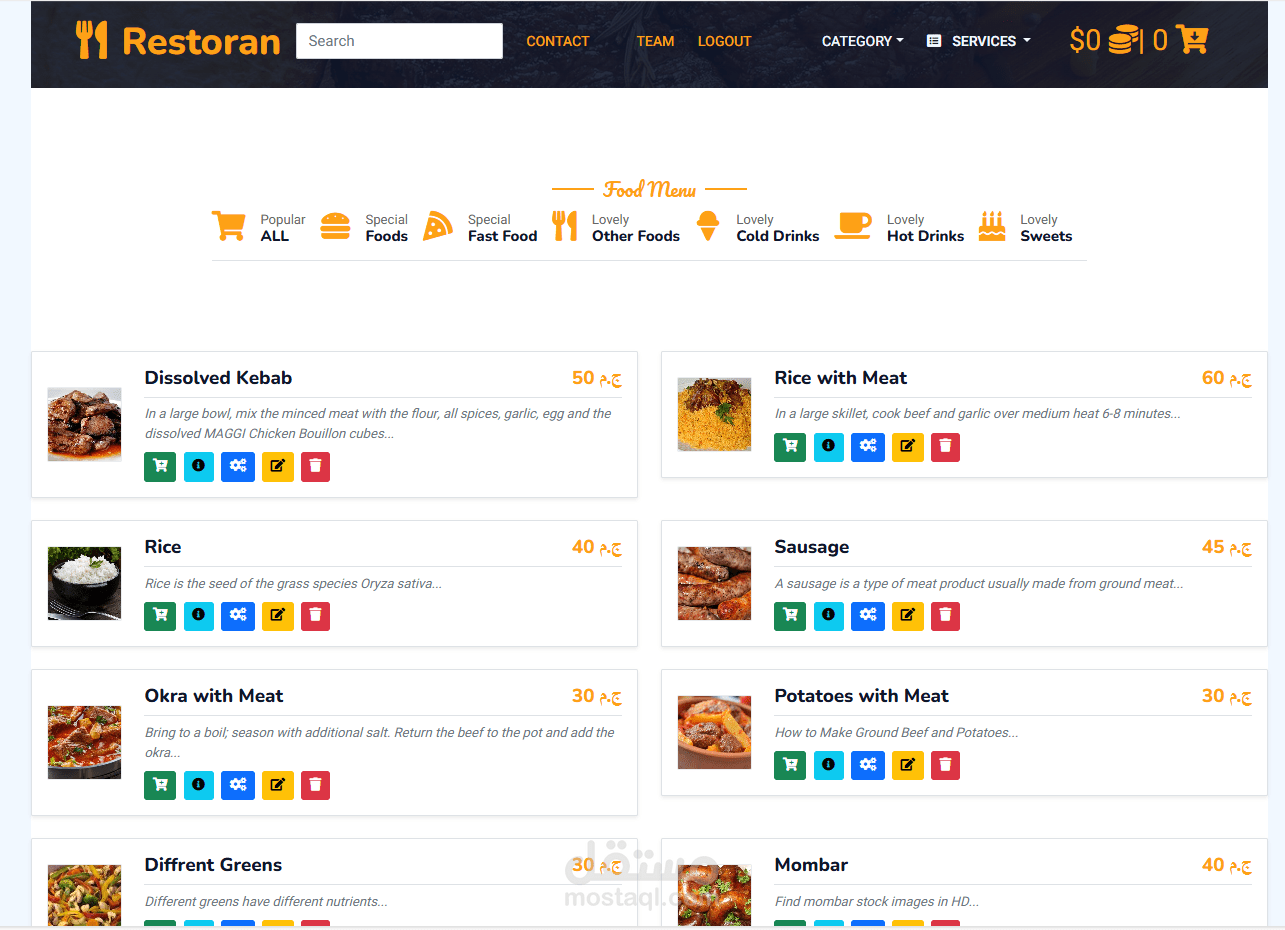This screenshot has width=1285, height=930.
Task: Open gears options for the Rice item
Action: coord(238,616)
